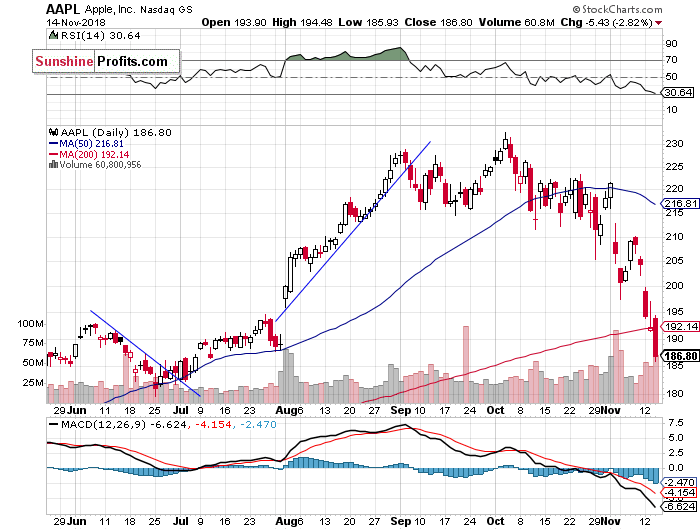
Task: Click the Low 185.93 value
Action: (x=368, y=22)
